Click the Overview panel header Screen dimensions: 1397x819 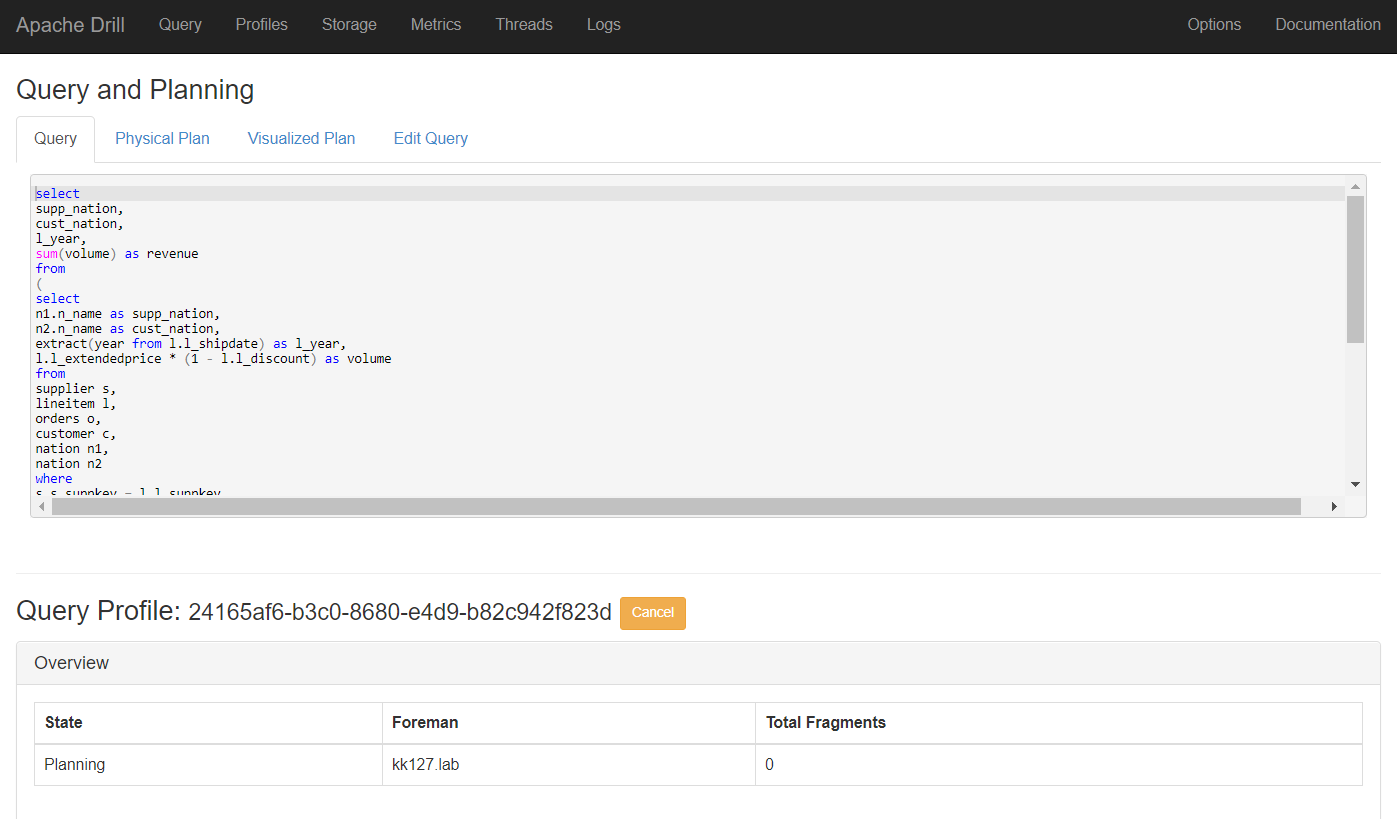point(698,663)
